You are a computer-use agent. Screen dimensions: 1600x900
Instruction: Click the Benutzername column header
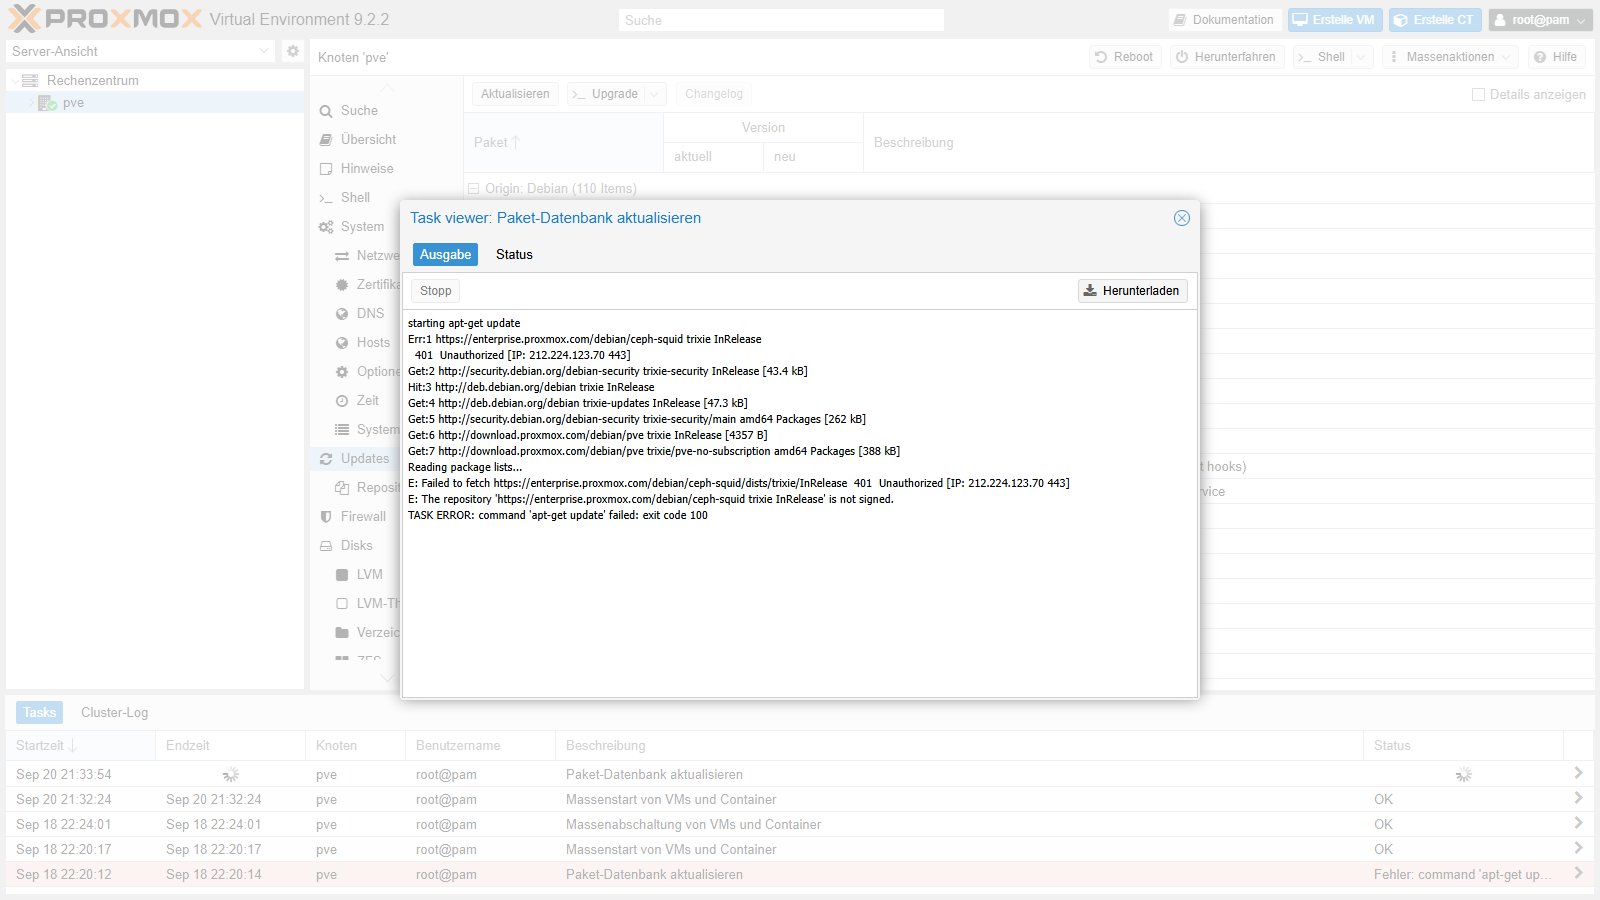(480, 745)
